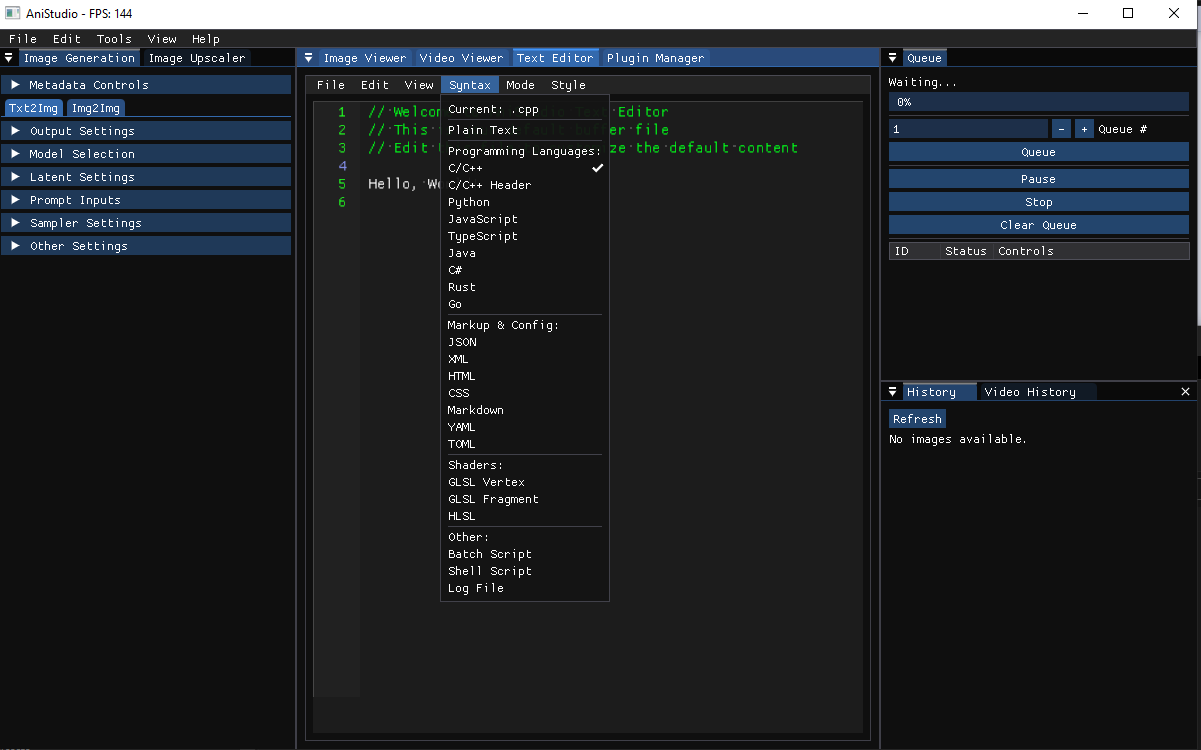This screenshot has width=1201, height=750.
Task: Collapse the Queue panel dock triangle
Action: (x=893, y=58)
